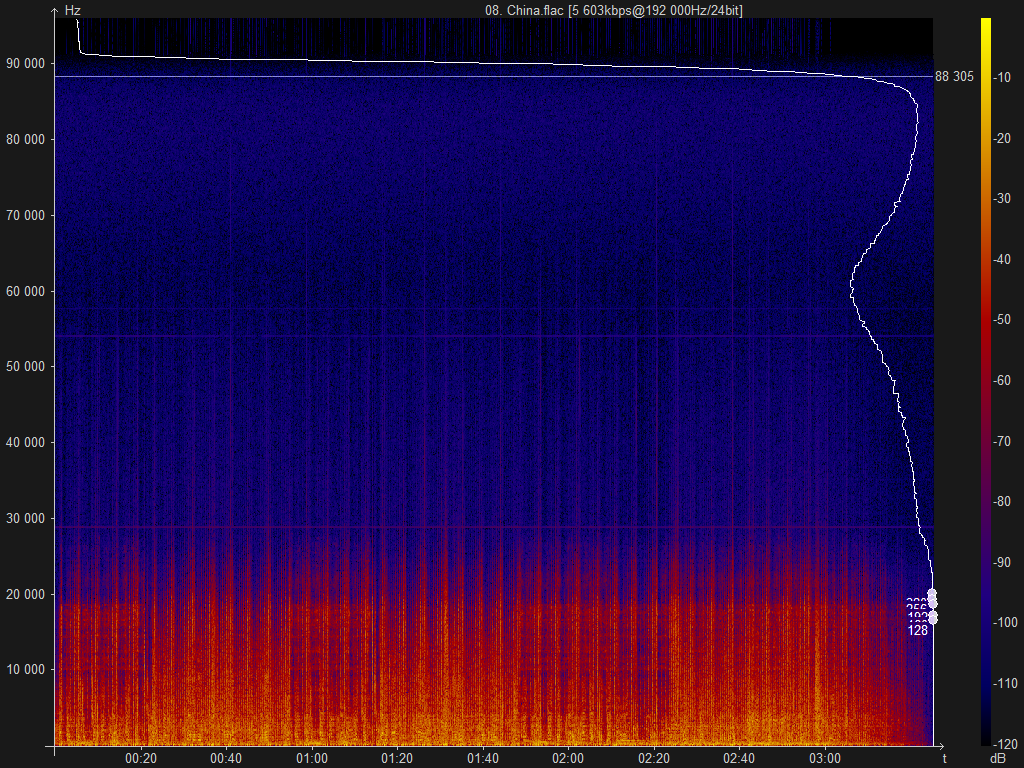Click the 20 000 frequency axis label
Screen dimensions: 1024x768
click(x=26, y=594)
